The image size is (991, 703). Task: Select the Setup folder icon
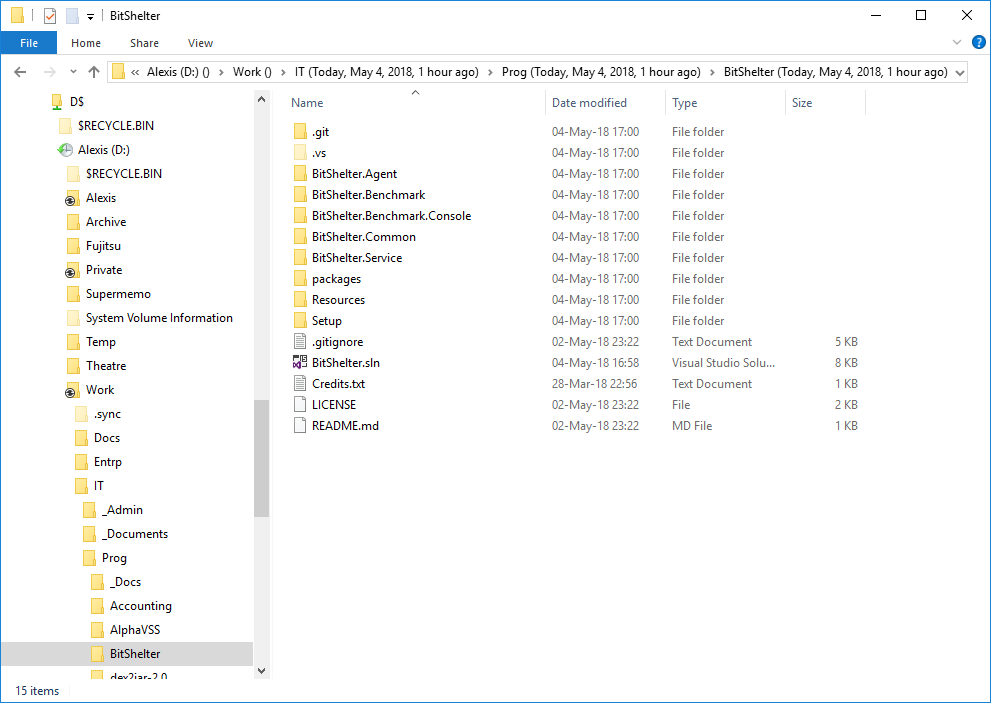coord(300,321)
